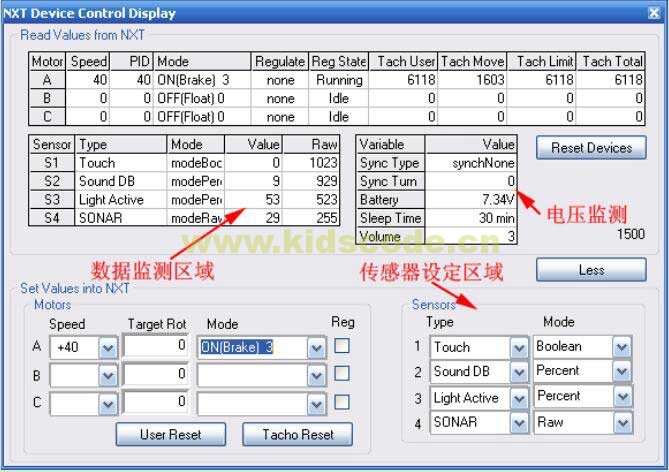669x472 pixels.
Task: Click motor A Target Rot input field
Action: coord(156,345)
